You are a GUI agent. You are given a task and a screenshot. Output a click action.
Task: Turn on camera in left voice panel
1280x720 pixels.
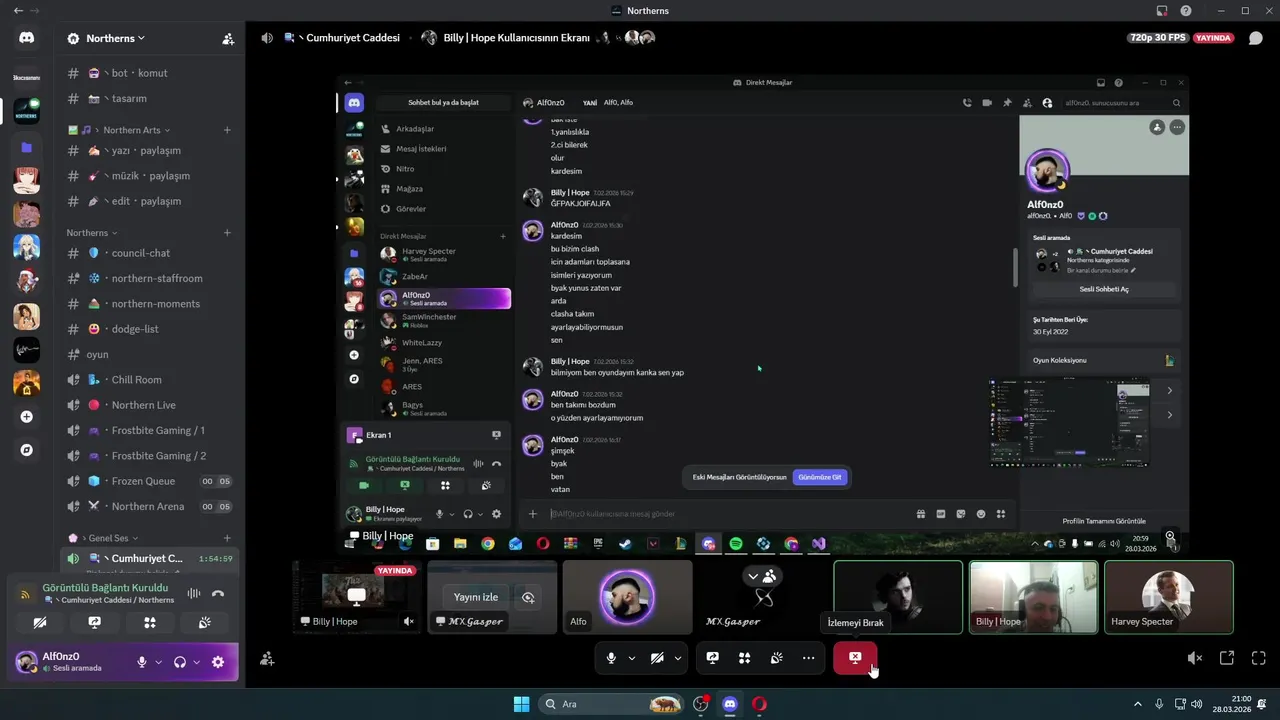[40, 622]
